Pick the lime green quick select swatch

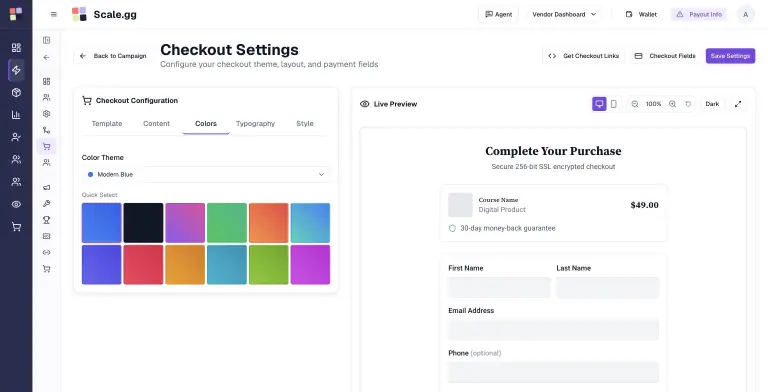(x=268, y=265)
